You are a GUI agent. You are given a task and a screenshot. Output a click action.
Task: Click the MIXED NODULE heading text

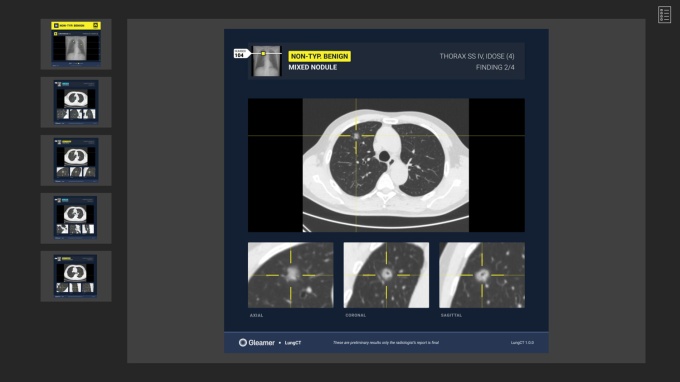313,67
